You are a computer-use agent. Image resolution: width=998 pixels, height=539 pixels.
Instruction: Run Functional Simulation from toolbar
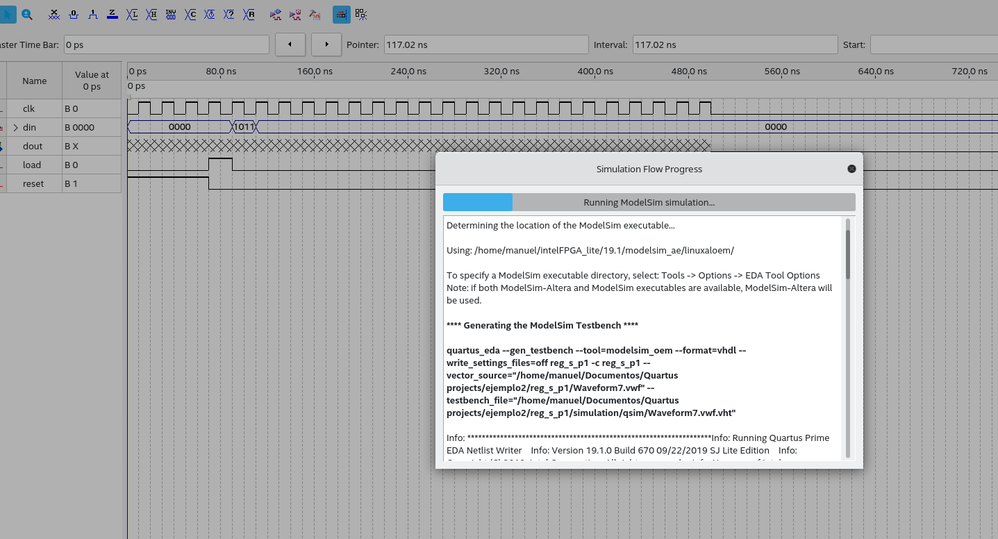coord(275,15)
